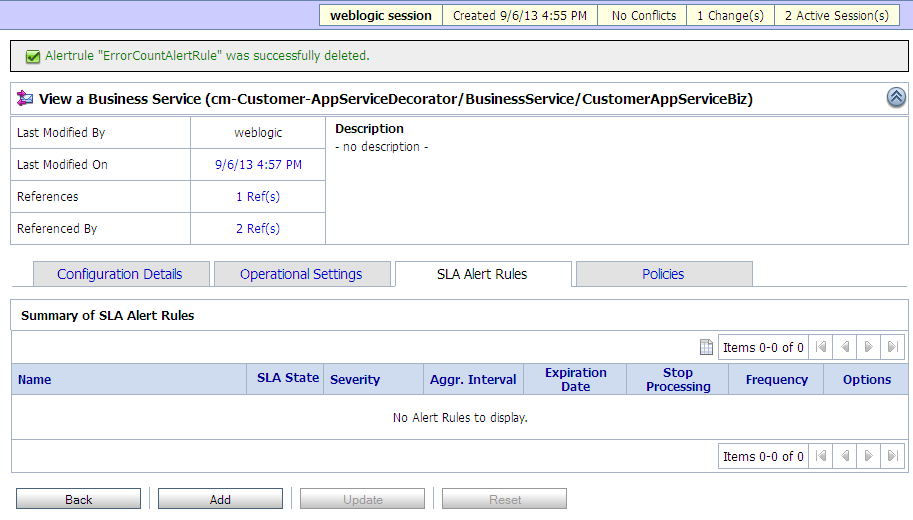Go to last page in top pagination
Viewport: 913px width, 520px height.
[893, 347]
